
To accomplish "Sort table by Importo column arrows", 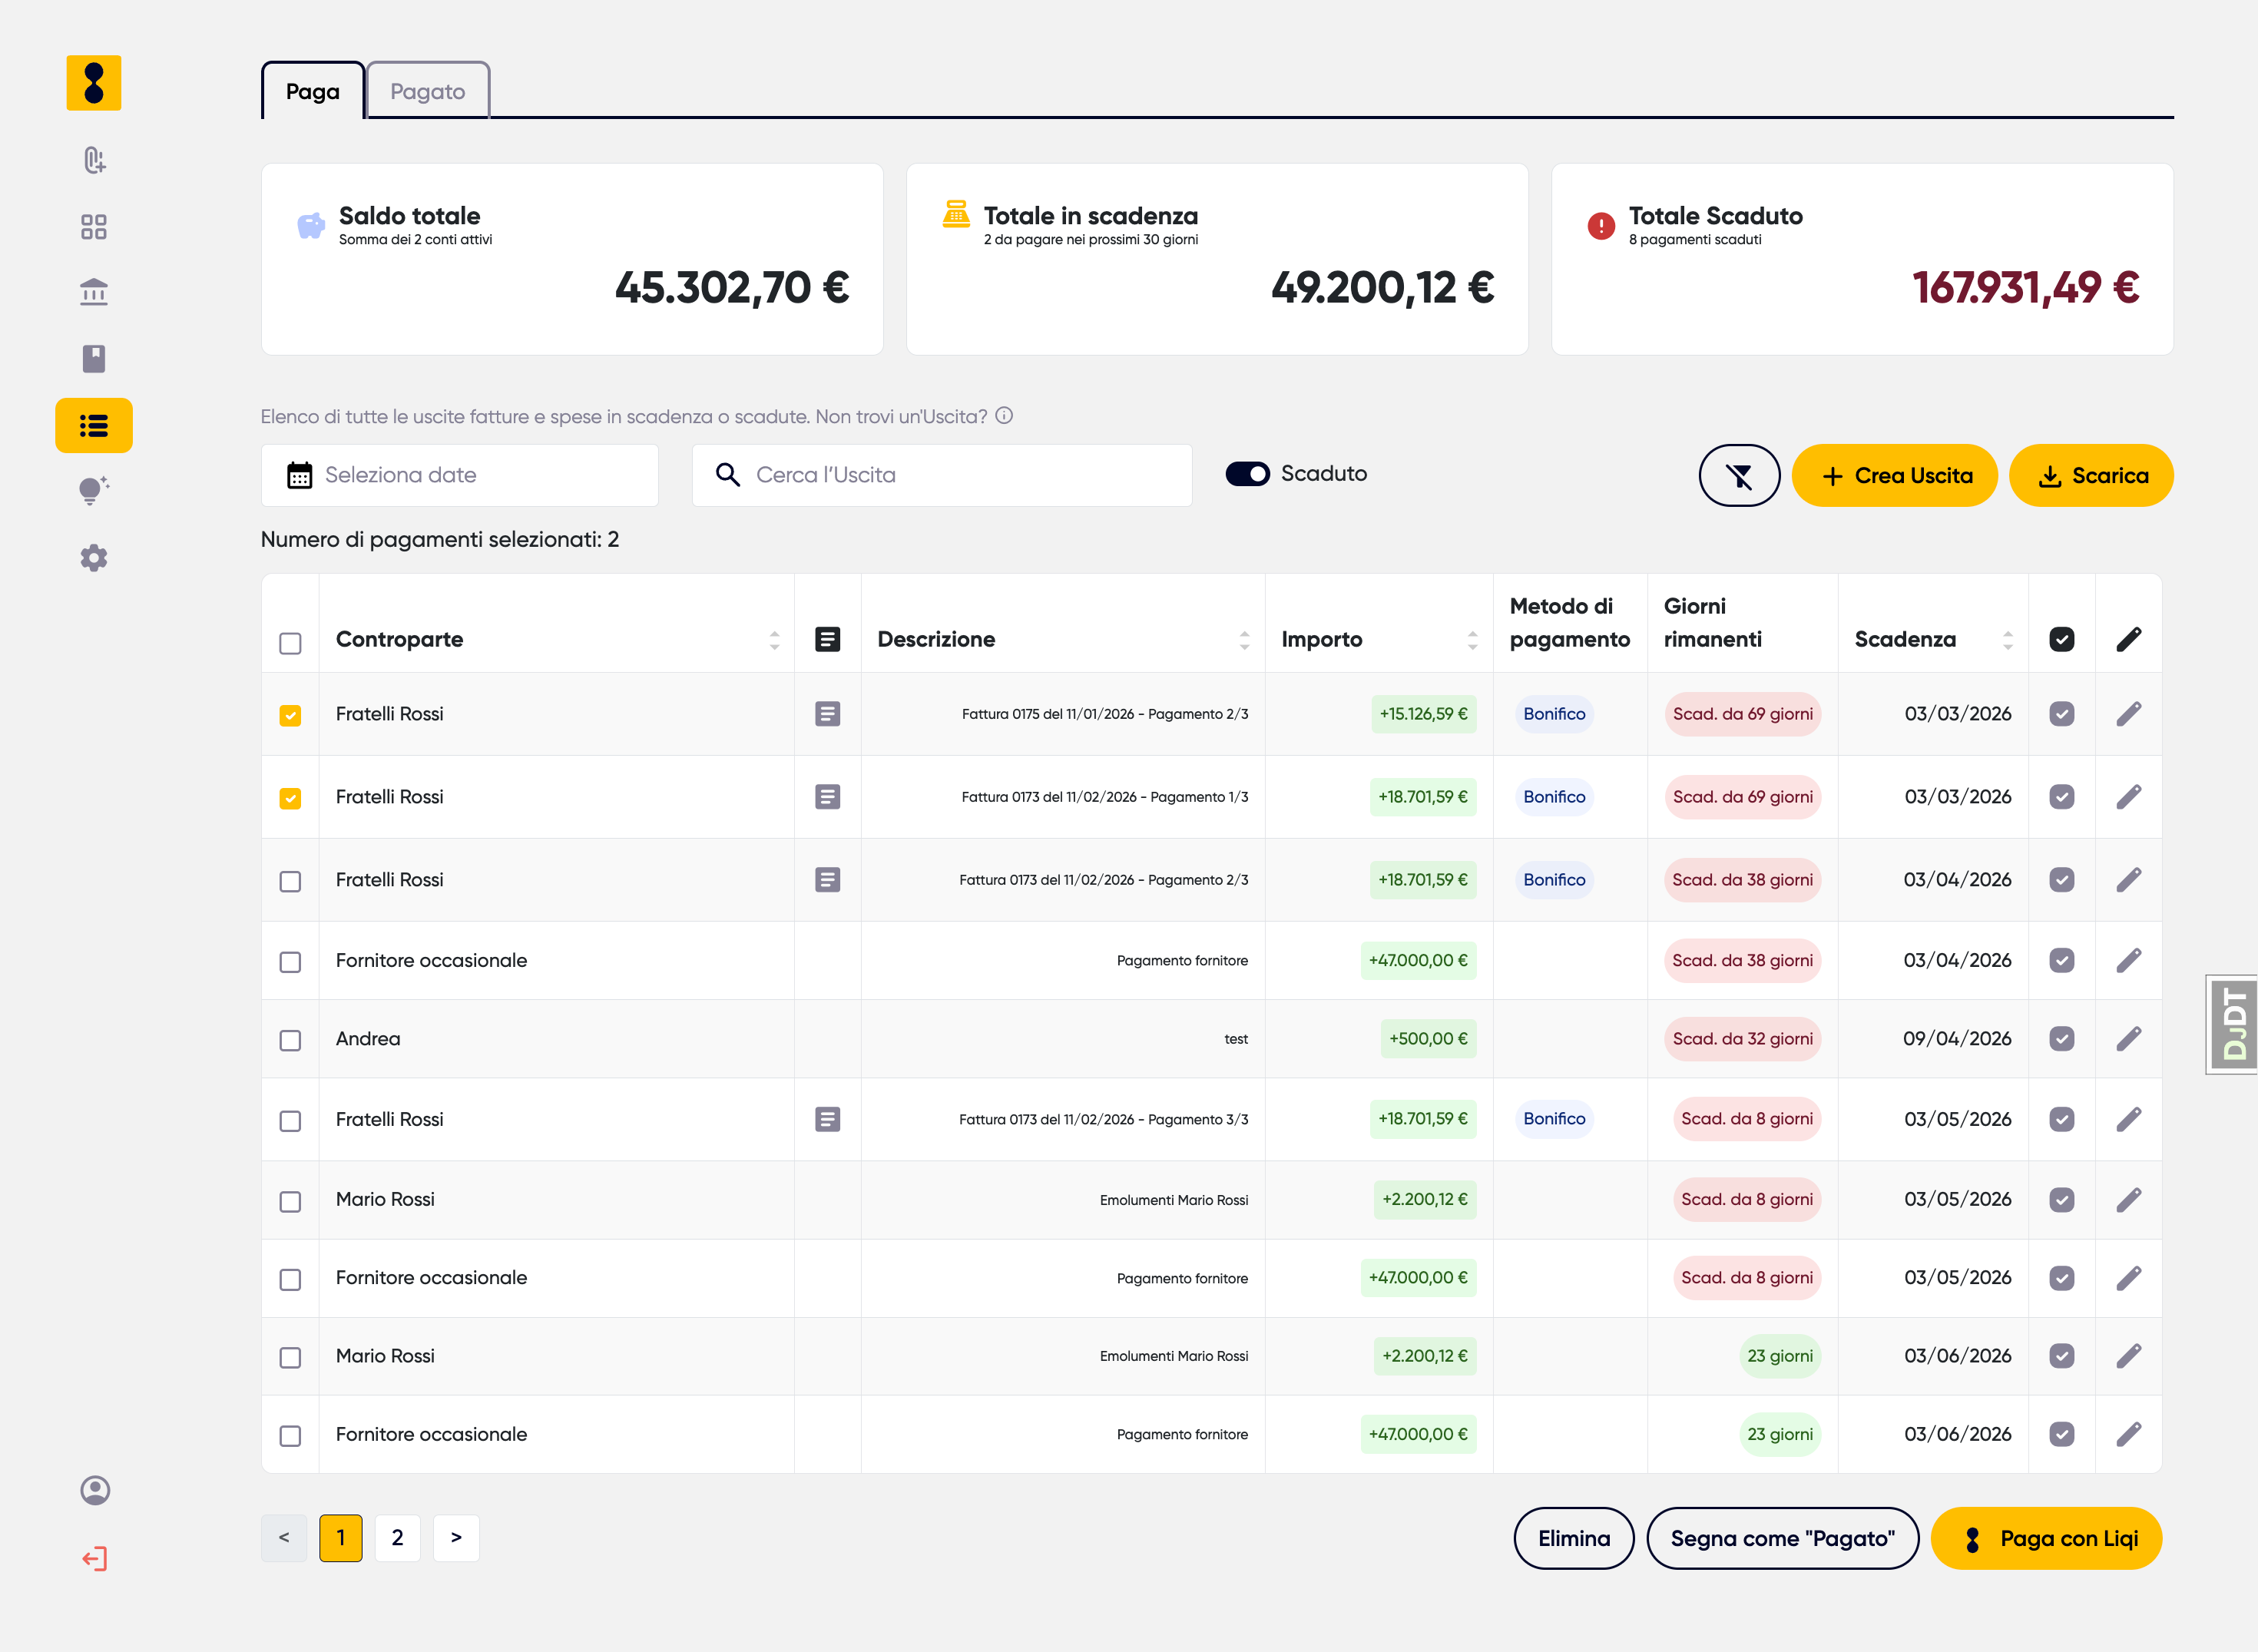I will (x=1472, y=640).
